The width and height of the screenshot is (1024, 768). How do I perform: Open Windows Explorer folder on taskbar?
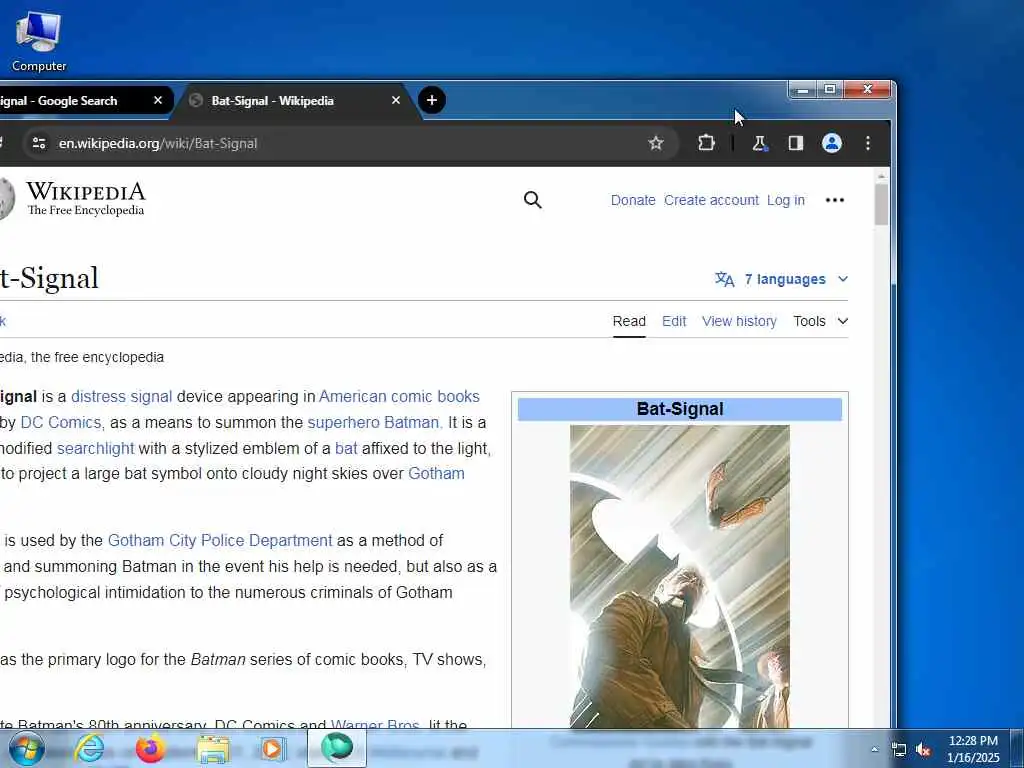tap(212, 749)
